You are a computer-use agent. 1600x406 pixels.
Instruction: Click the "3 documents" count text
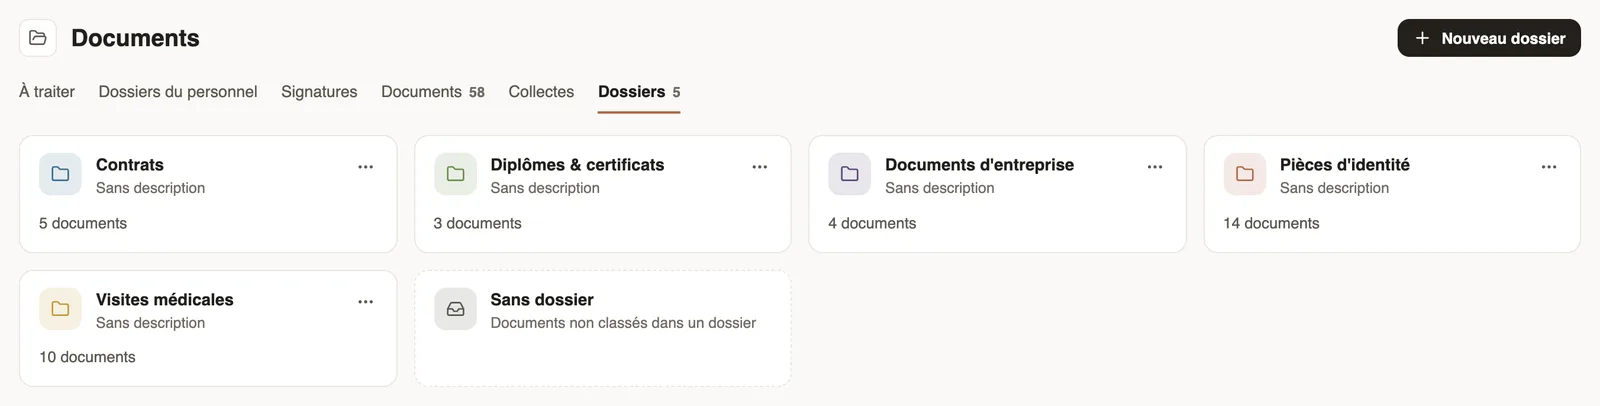pyautogui.click(x=478, y=224)
